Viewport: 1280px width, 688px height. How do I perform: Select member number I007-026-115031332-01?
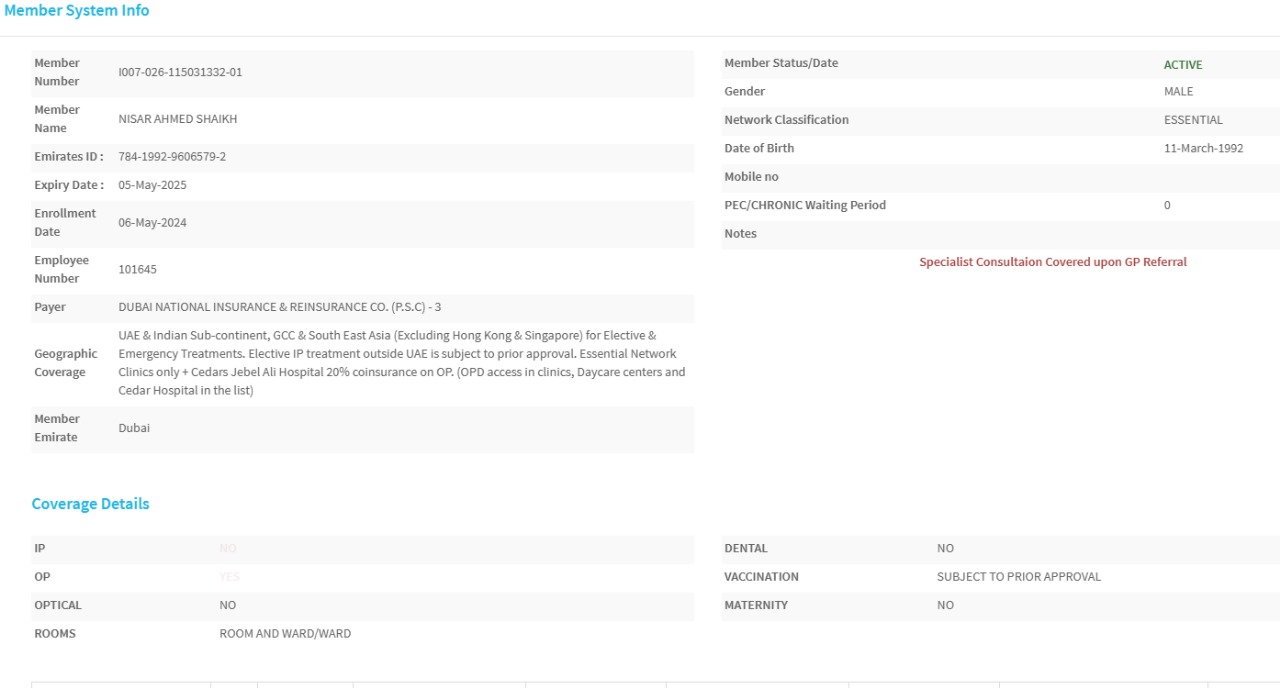(180, 72)
